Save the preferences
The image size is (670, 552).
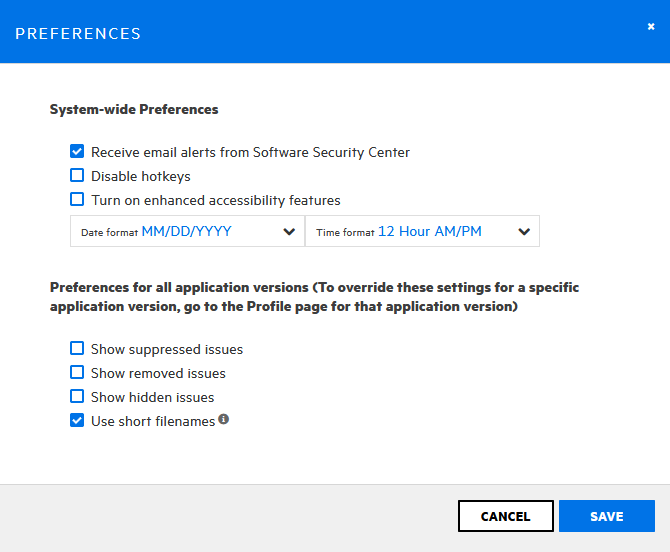click(x=606, y=516)
